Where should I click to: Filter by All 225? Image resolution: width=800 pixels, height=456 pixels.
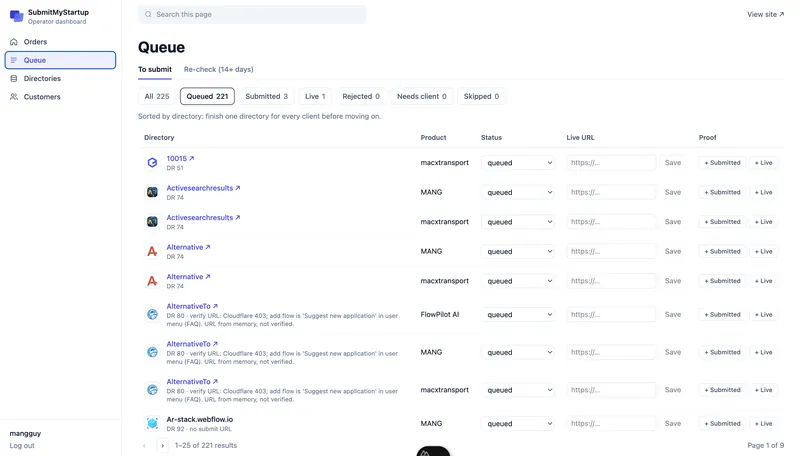(x=157, y=96)
